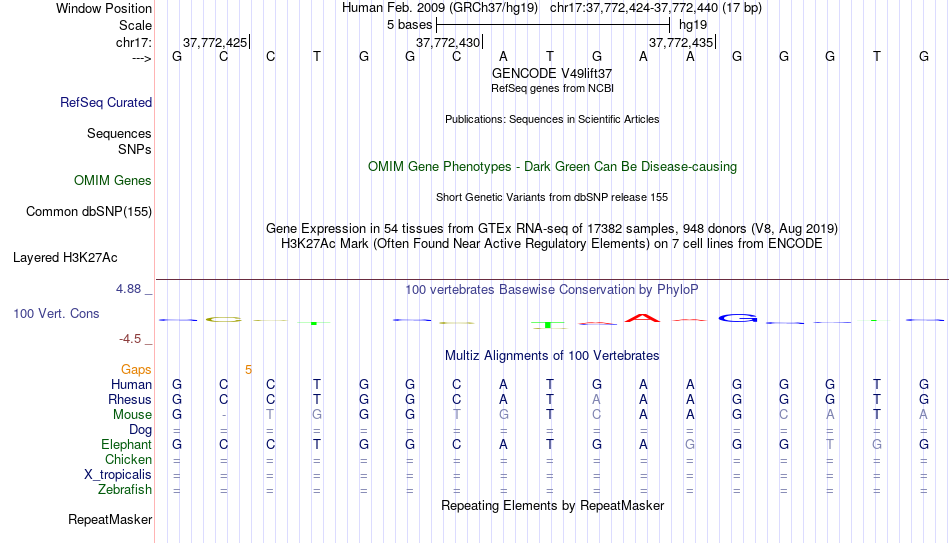Open Publications: Sequences in Scientific Articles

(x=552, y=119)
